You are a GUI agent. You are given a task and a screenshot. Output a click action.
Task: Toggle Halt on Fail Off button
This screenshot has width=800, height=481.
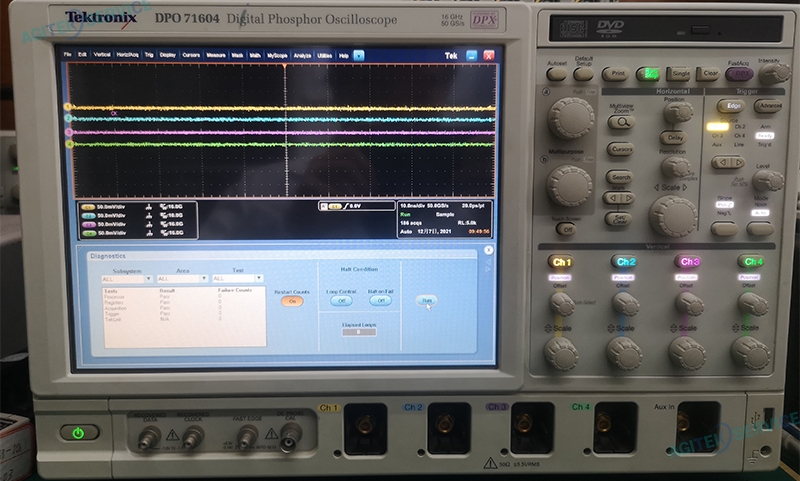(x=381, y=300)
